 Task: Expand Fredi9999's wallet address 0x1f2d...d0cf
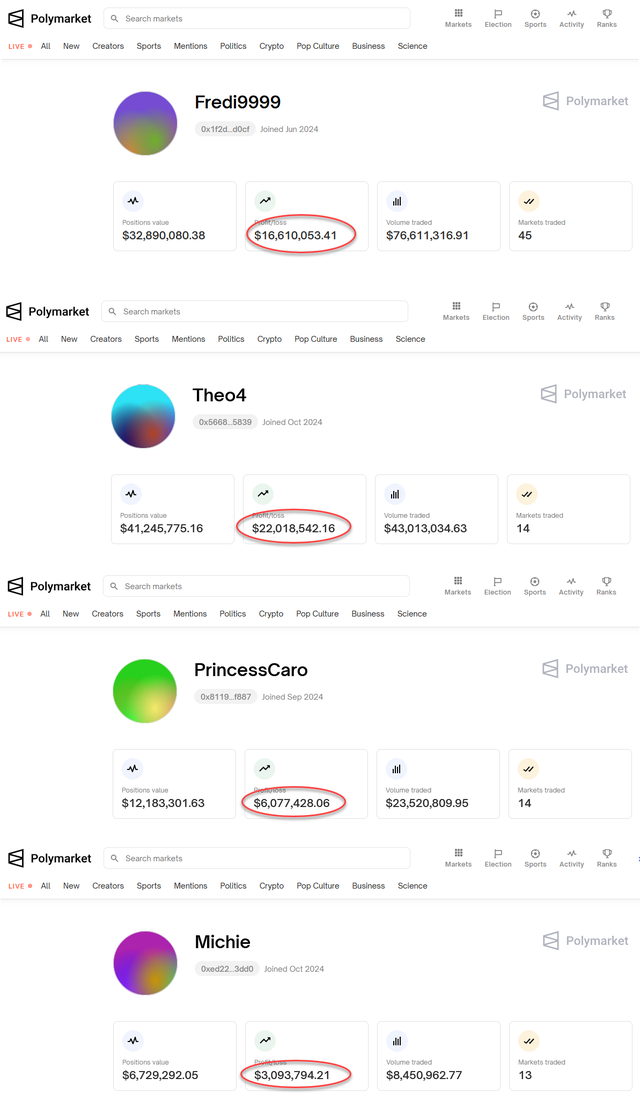click(x=227, y=130)
